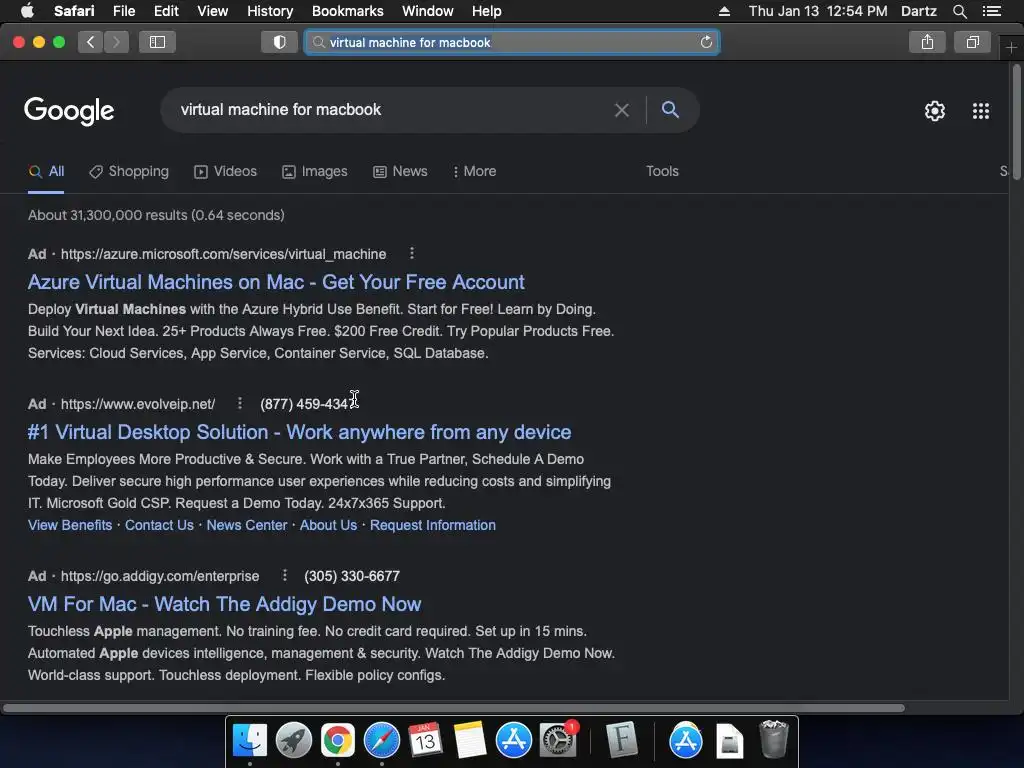Open Notes app in the Dock
Viewport: 1024px width, 768px height.
[470, 741]
